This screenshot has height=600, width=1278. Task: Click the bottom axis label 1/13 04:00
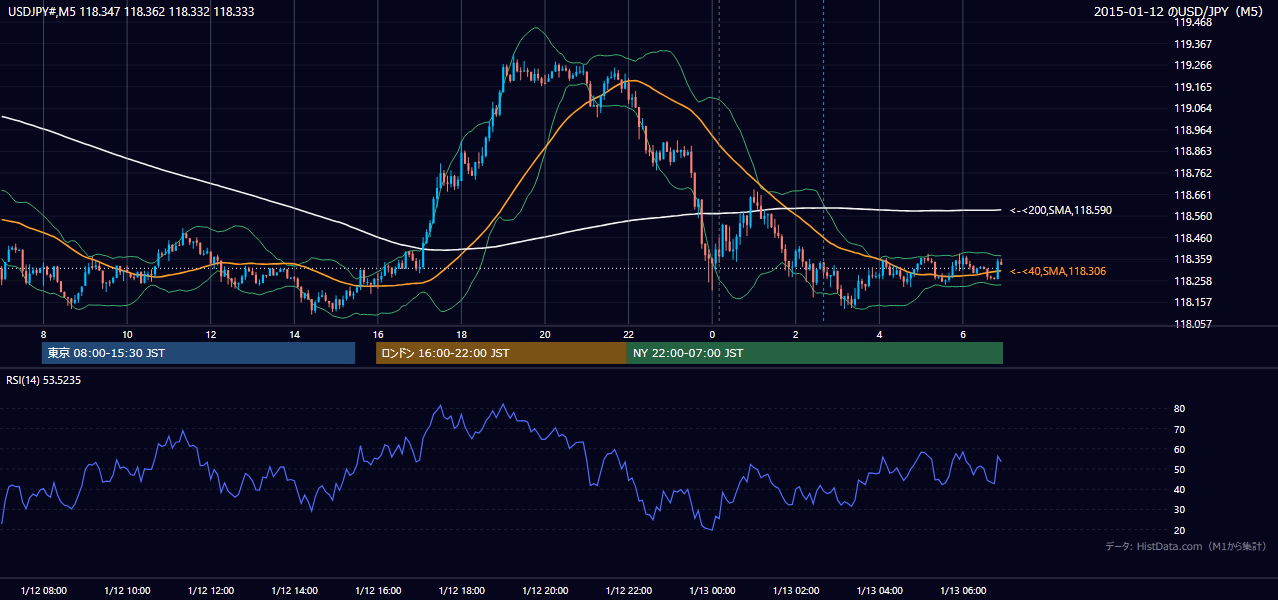click(880, 590)
